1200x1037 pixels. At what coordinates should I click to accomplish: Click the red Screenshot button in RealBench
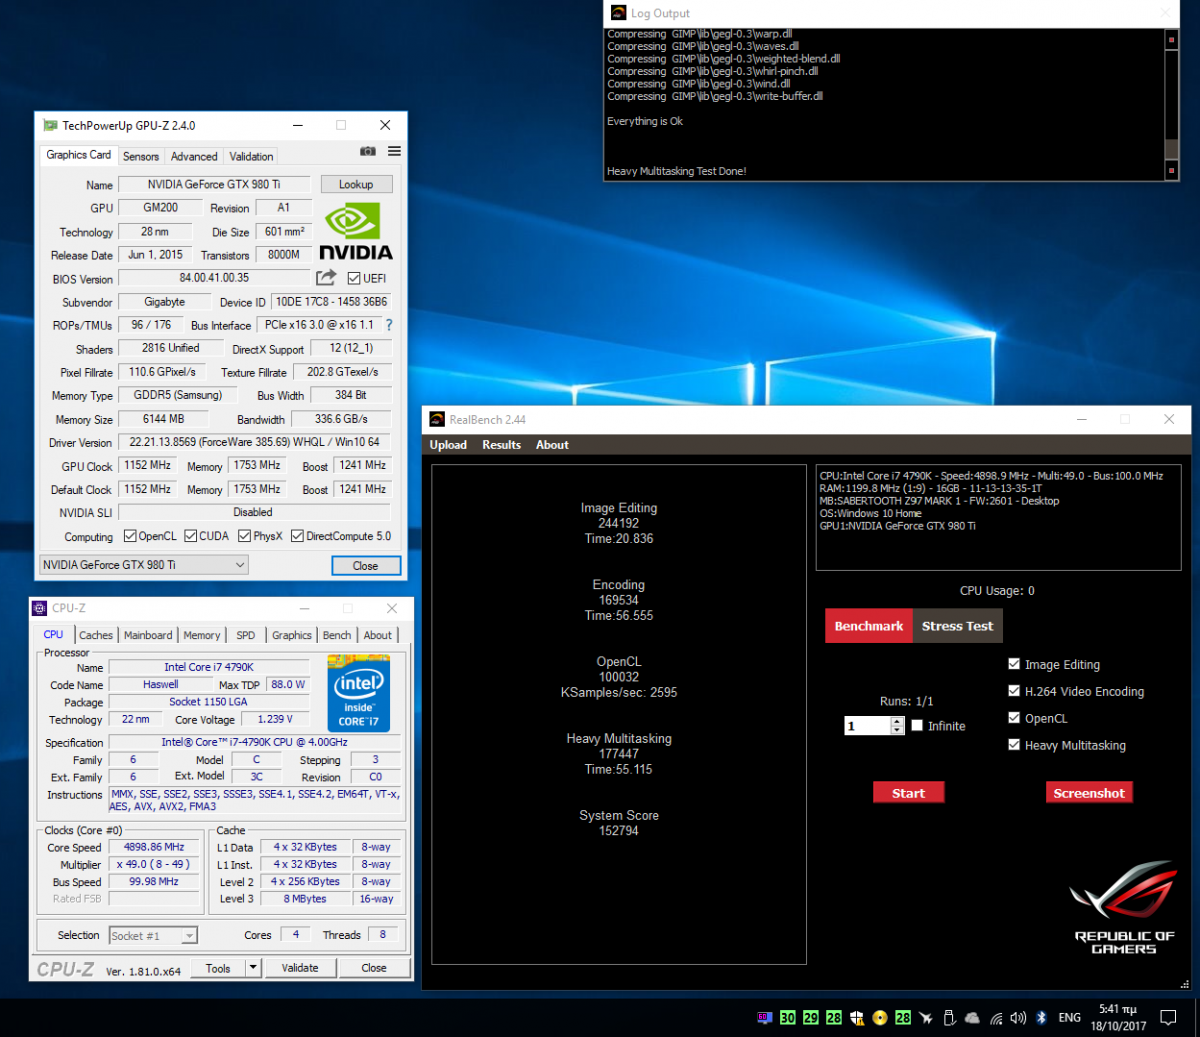1089,793
